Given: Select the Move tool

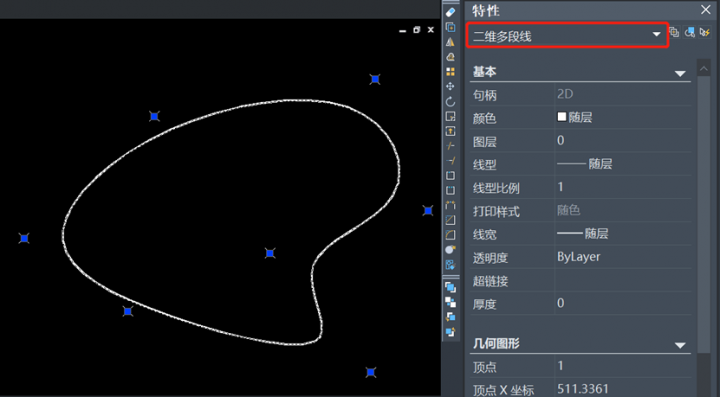Looking at the screenshot, I should click(450, 86).
